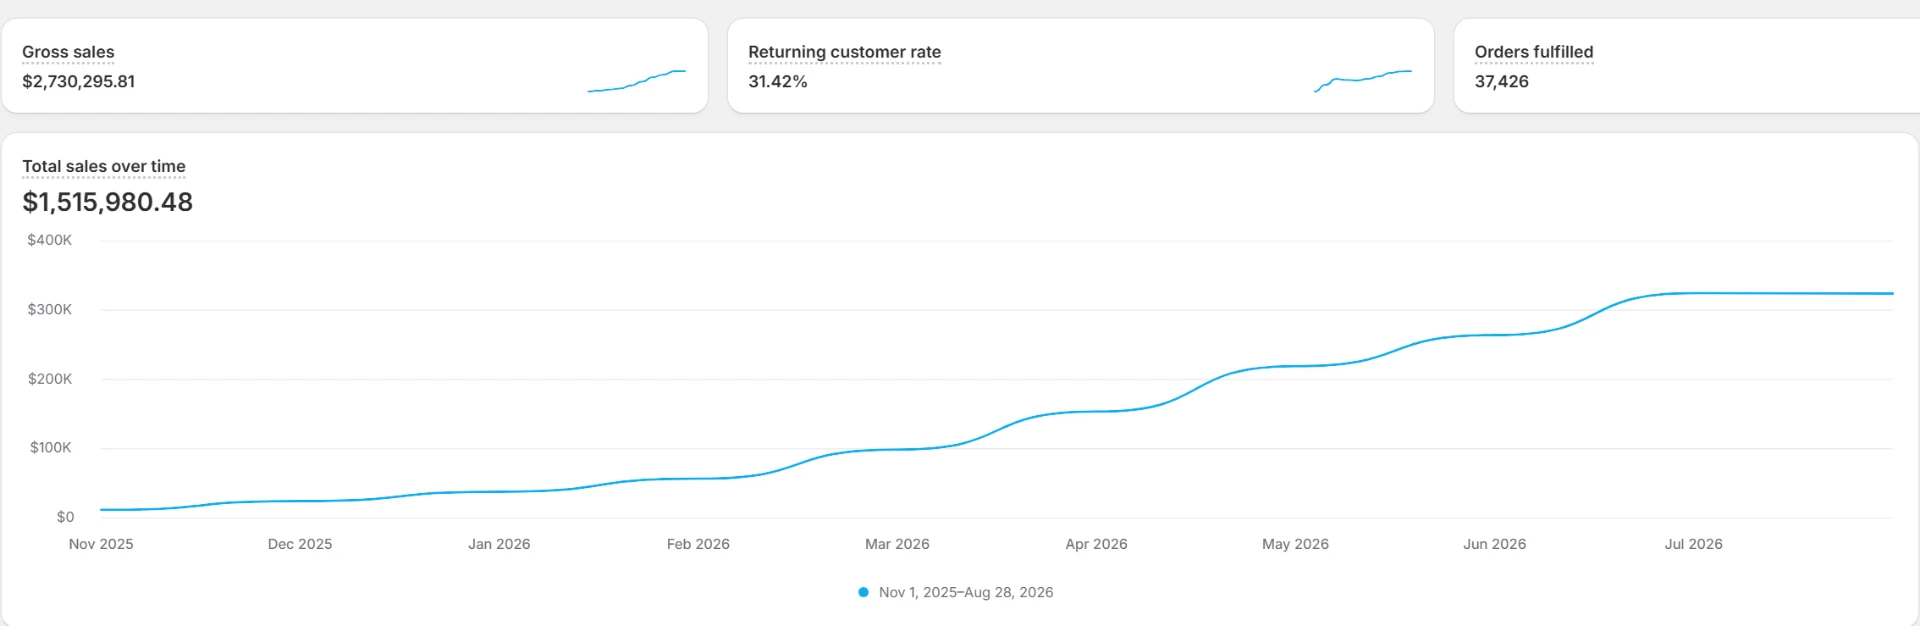Open the Total sales over time title

[104, 166]
